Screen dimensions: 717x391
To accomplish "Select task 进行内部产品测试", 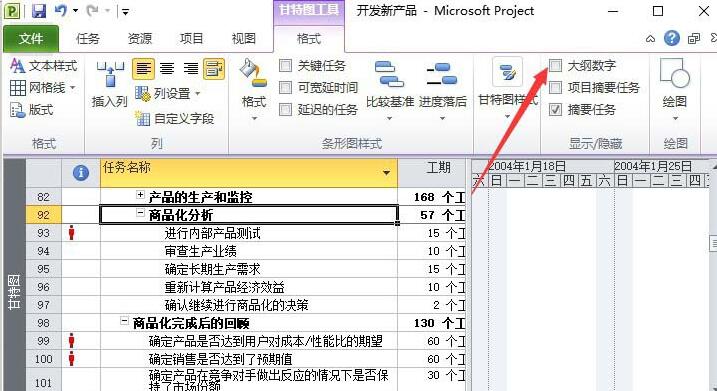I will (x=213, y=233).
